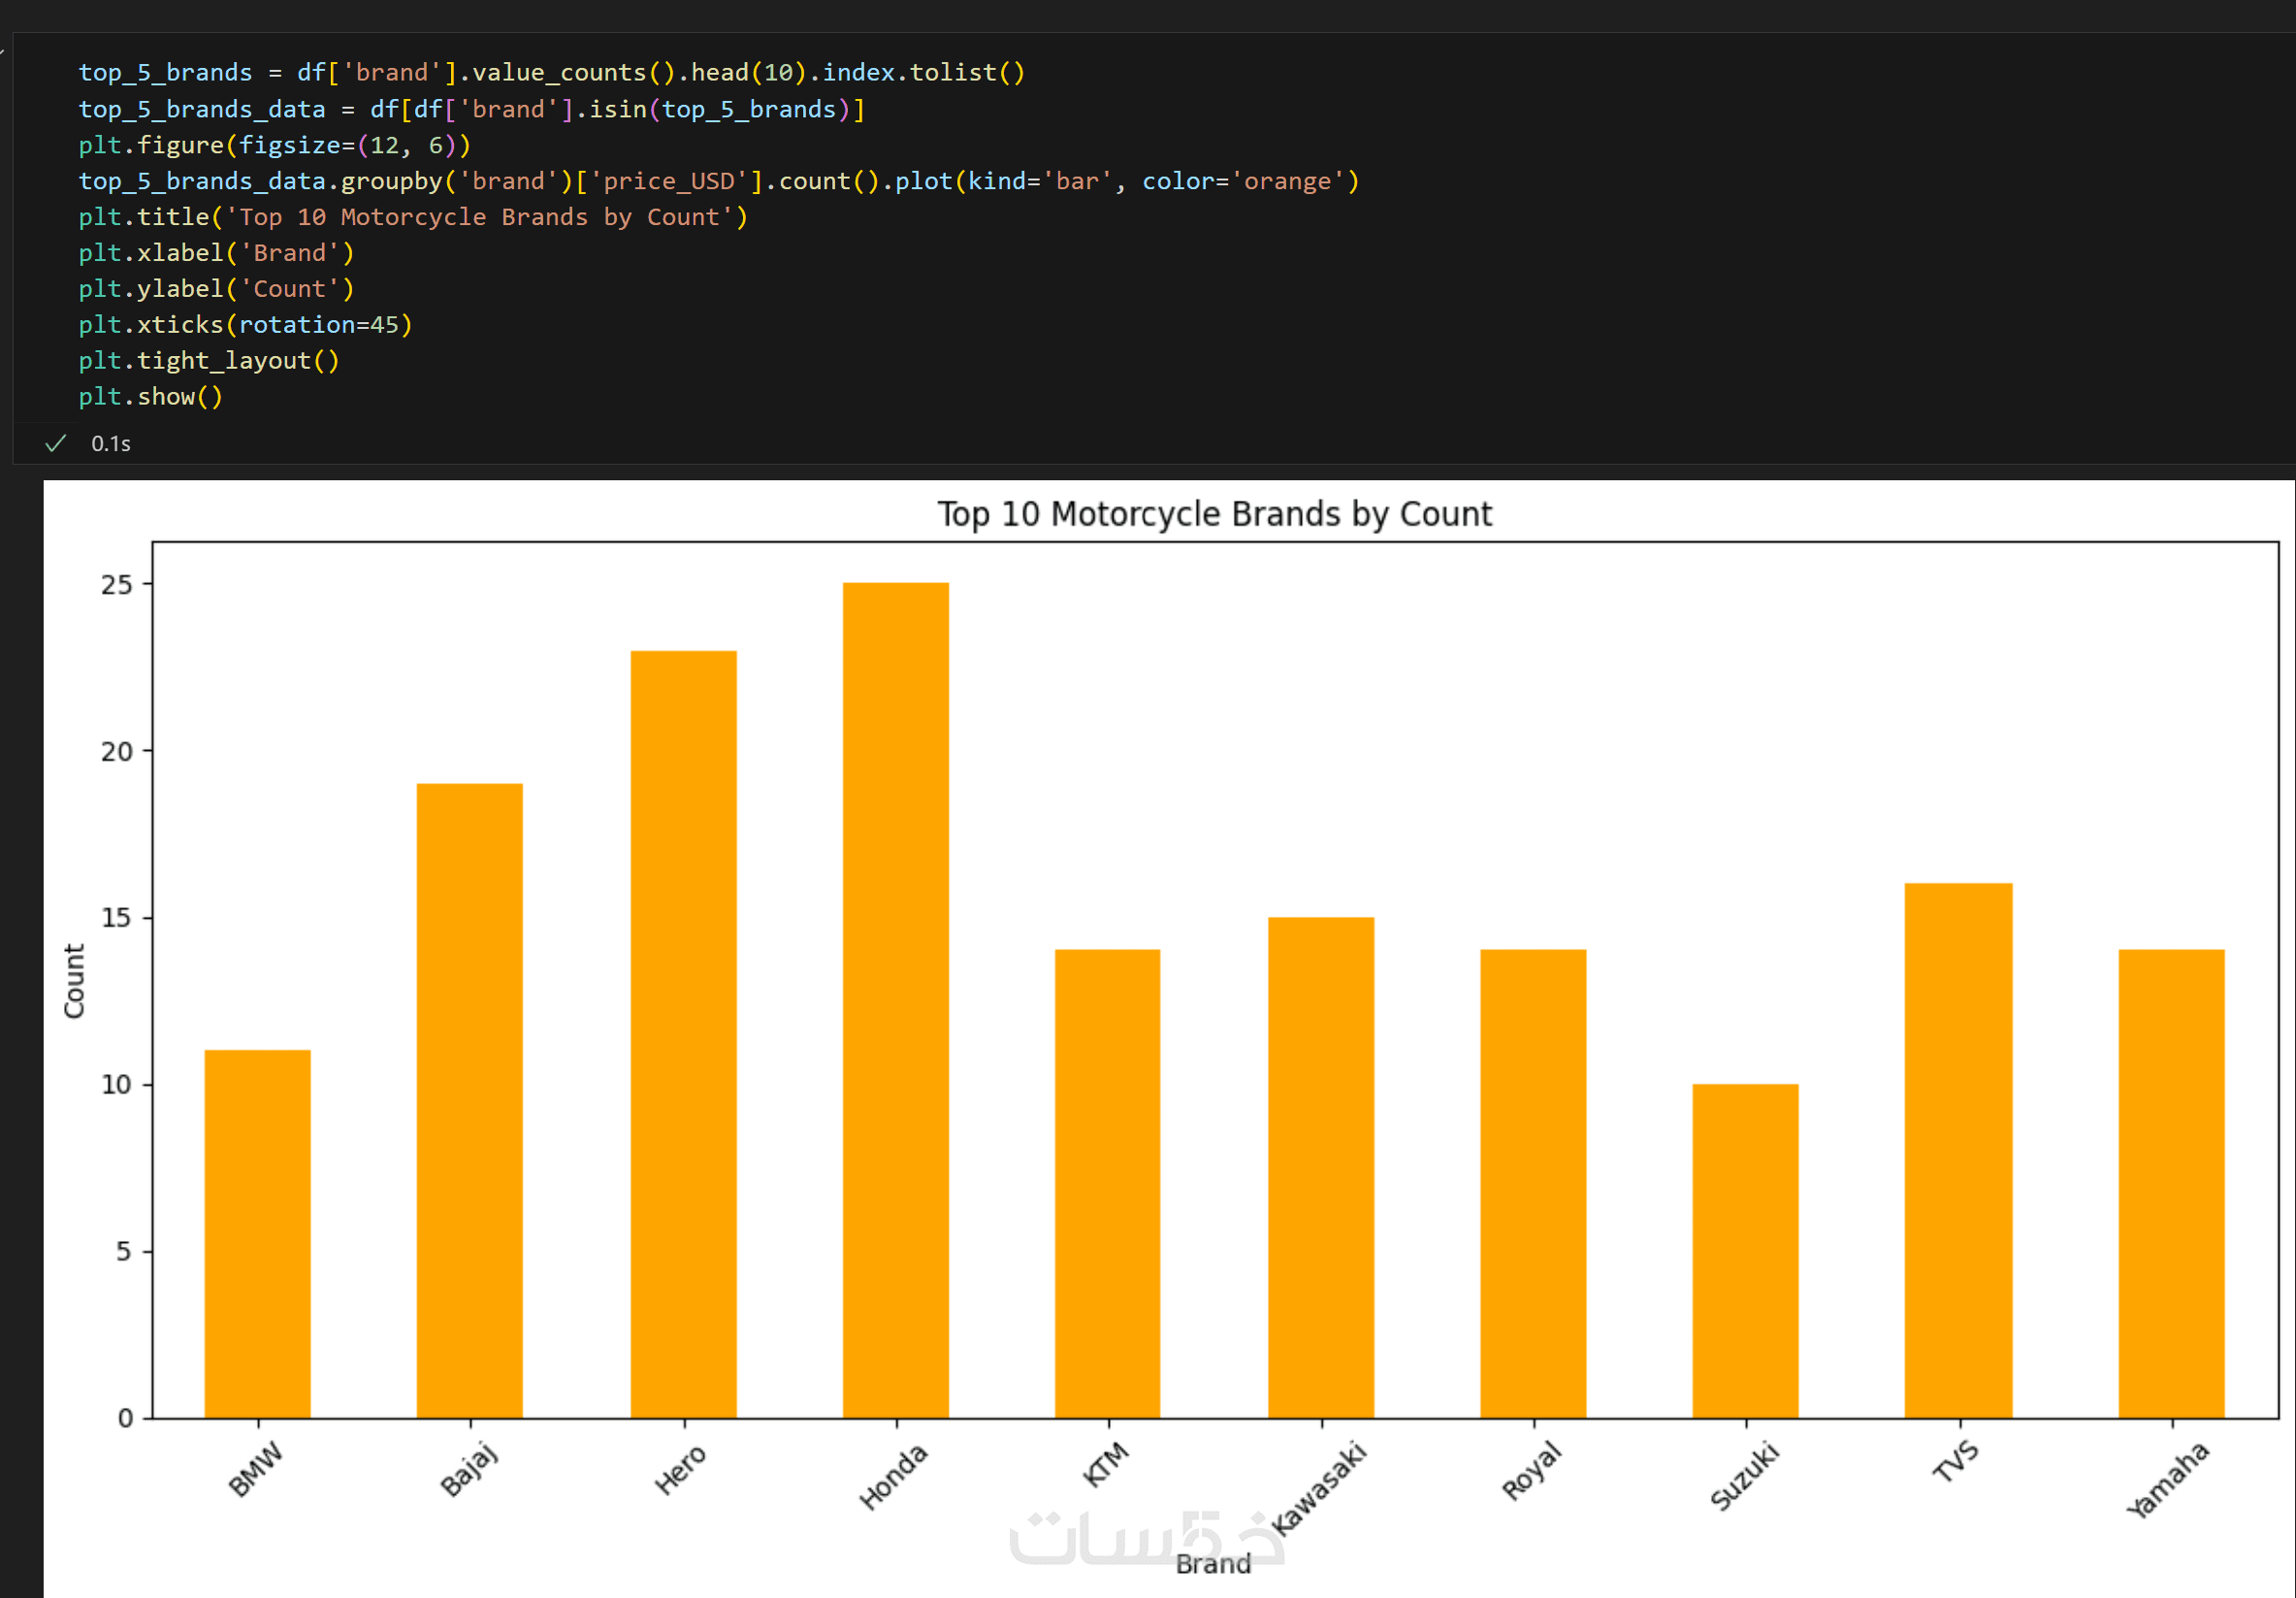Click the Honda bar in the chart
Viewport: 2296px width, 1598px height.
895,1000
